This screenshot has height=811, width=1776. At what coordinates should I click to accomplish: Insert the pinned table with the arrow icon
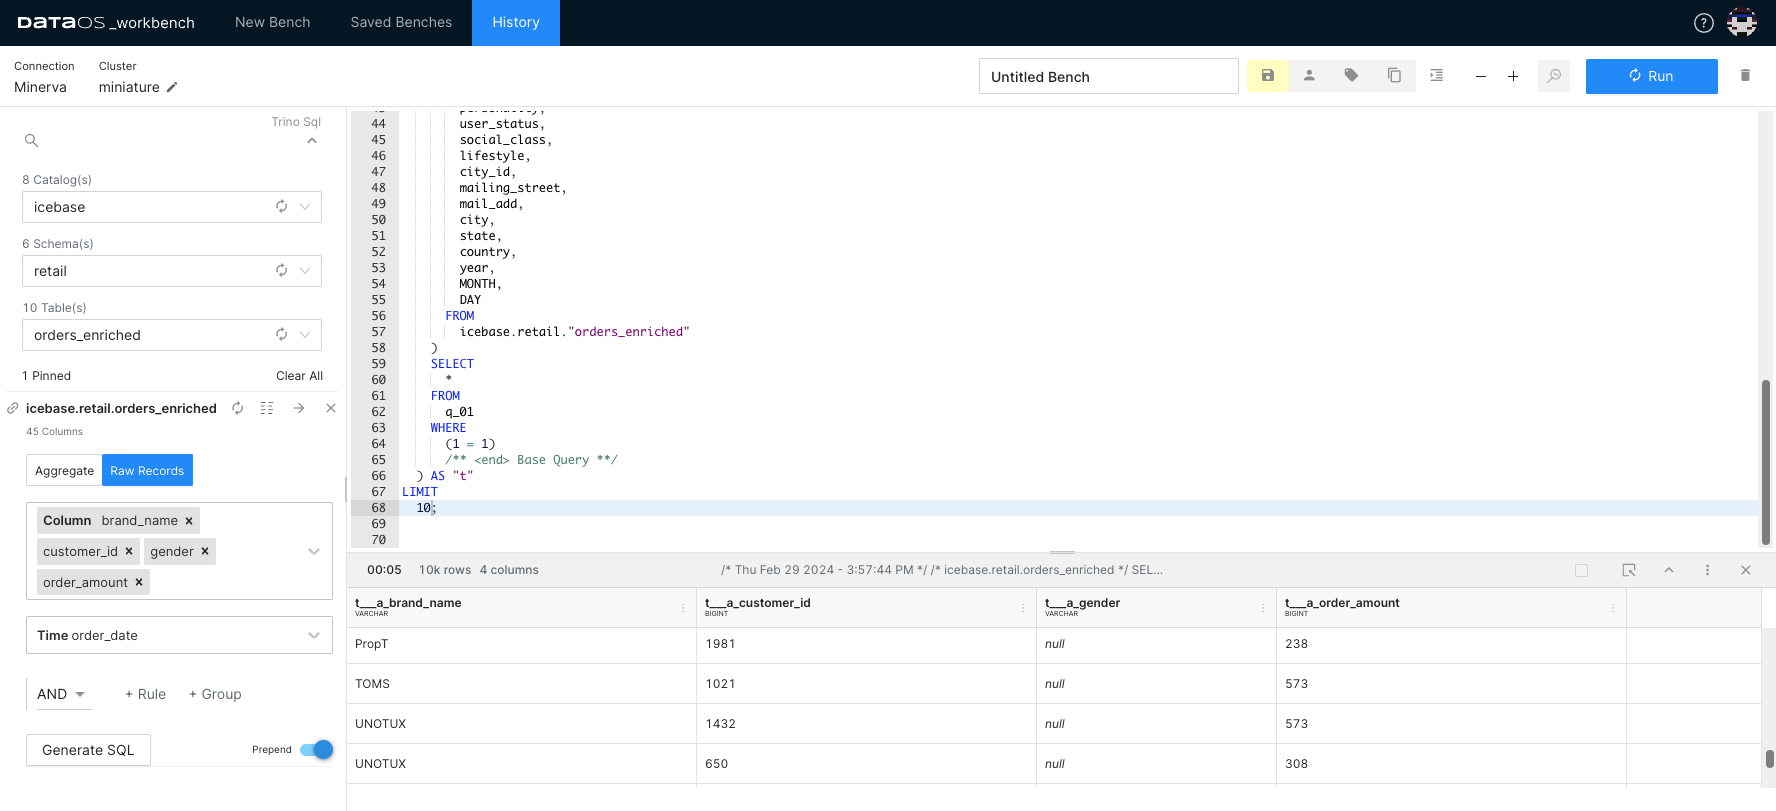(299, 408)
